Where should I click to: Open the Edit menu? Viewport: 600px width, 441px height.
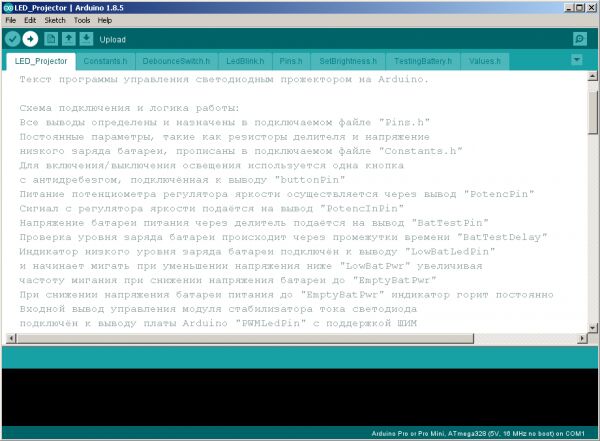point(30,20)
